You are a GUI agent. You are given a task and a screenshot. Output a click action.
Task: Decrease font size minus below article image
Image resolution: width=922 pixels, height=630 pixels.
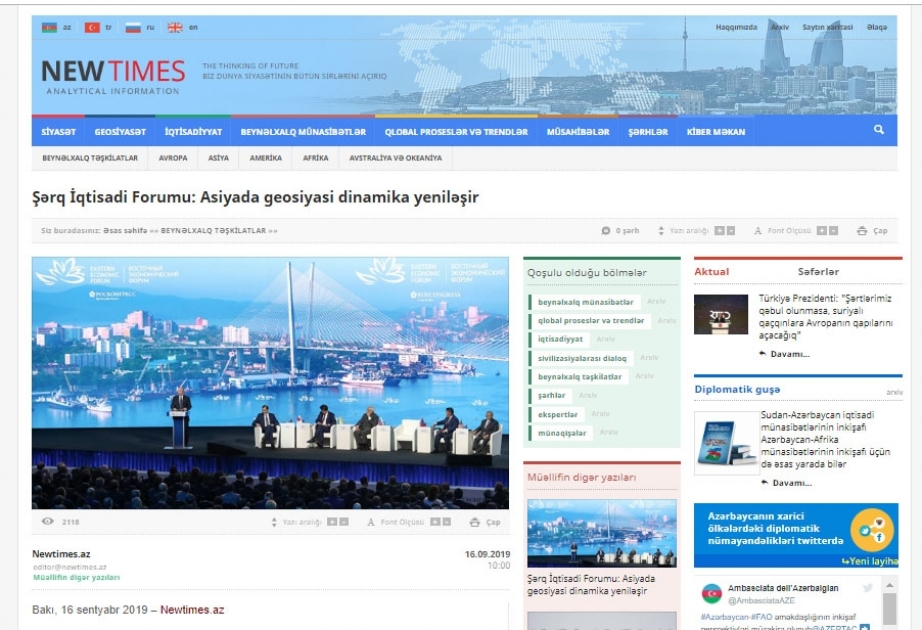(446, 522)
